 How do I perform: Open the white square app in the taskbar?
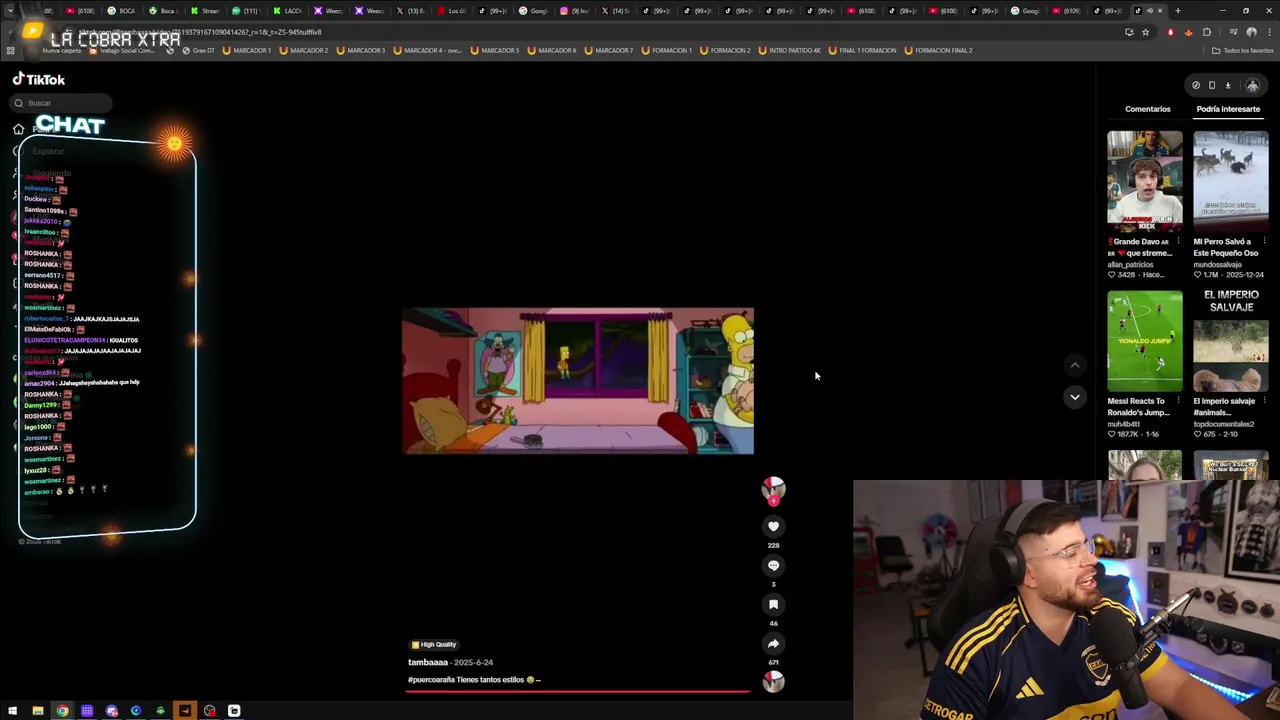(x=234, y=711)
